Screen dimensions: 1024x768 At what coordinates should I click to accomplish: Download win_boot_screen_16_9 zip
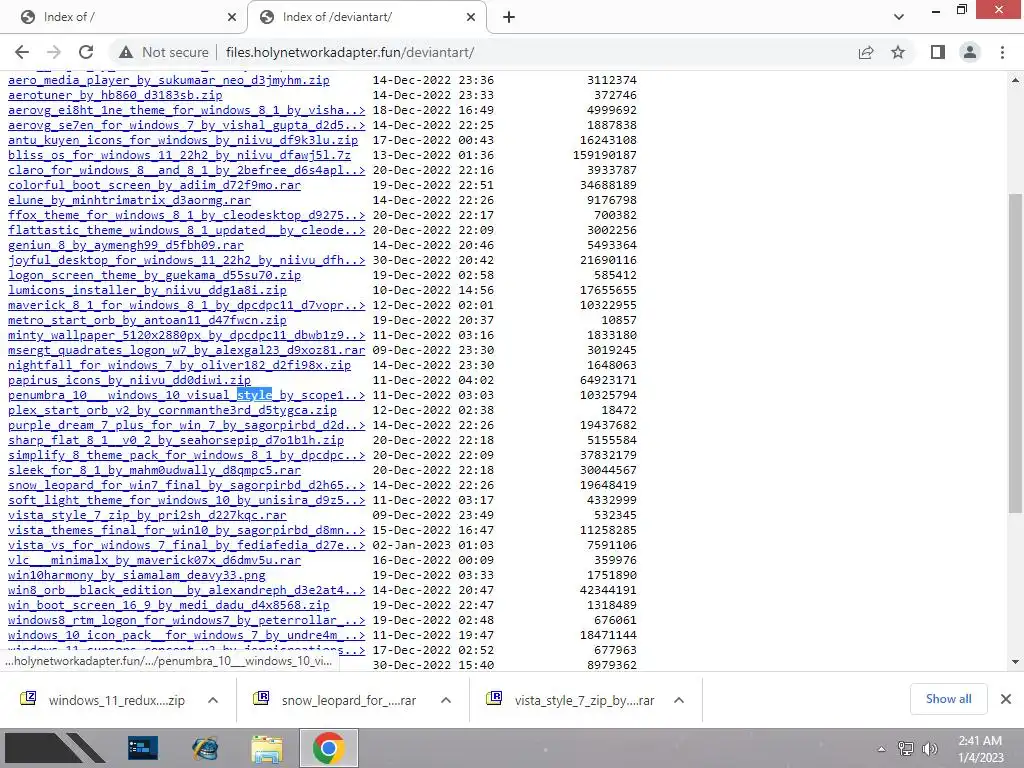(x=168, y=606)
